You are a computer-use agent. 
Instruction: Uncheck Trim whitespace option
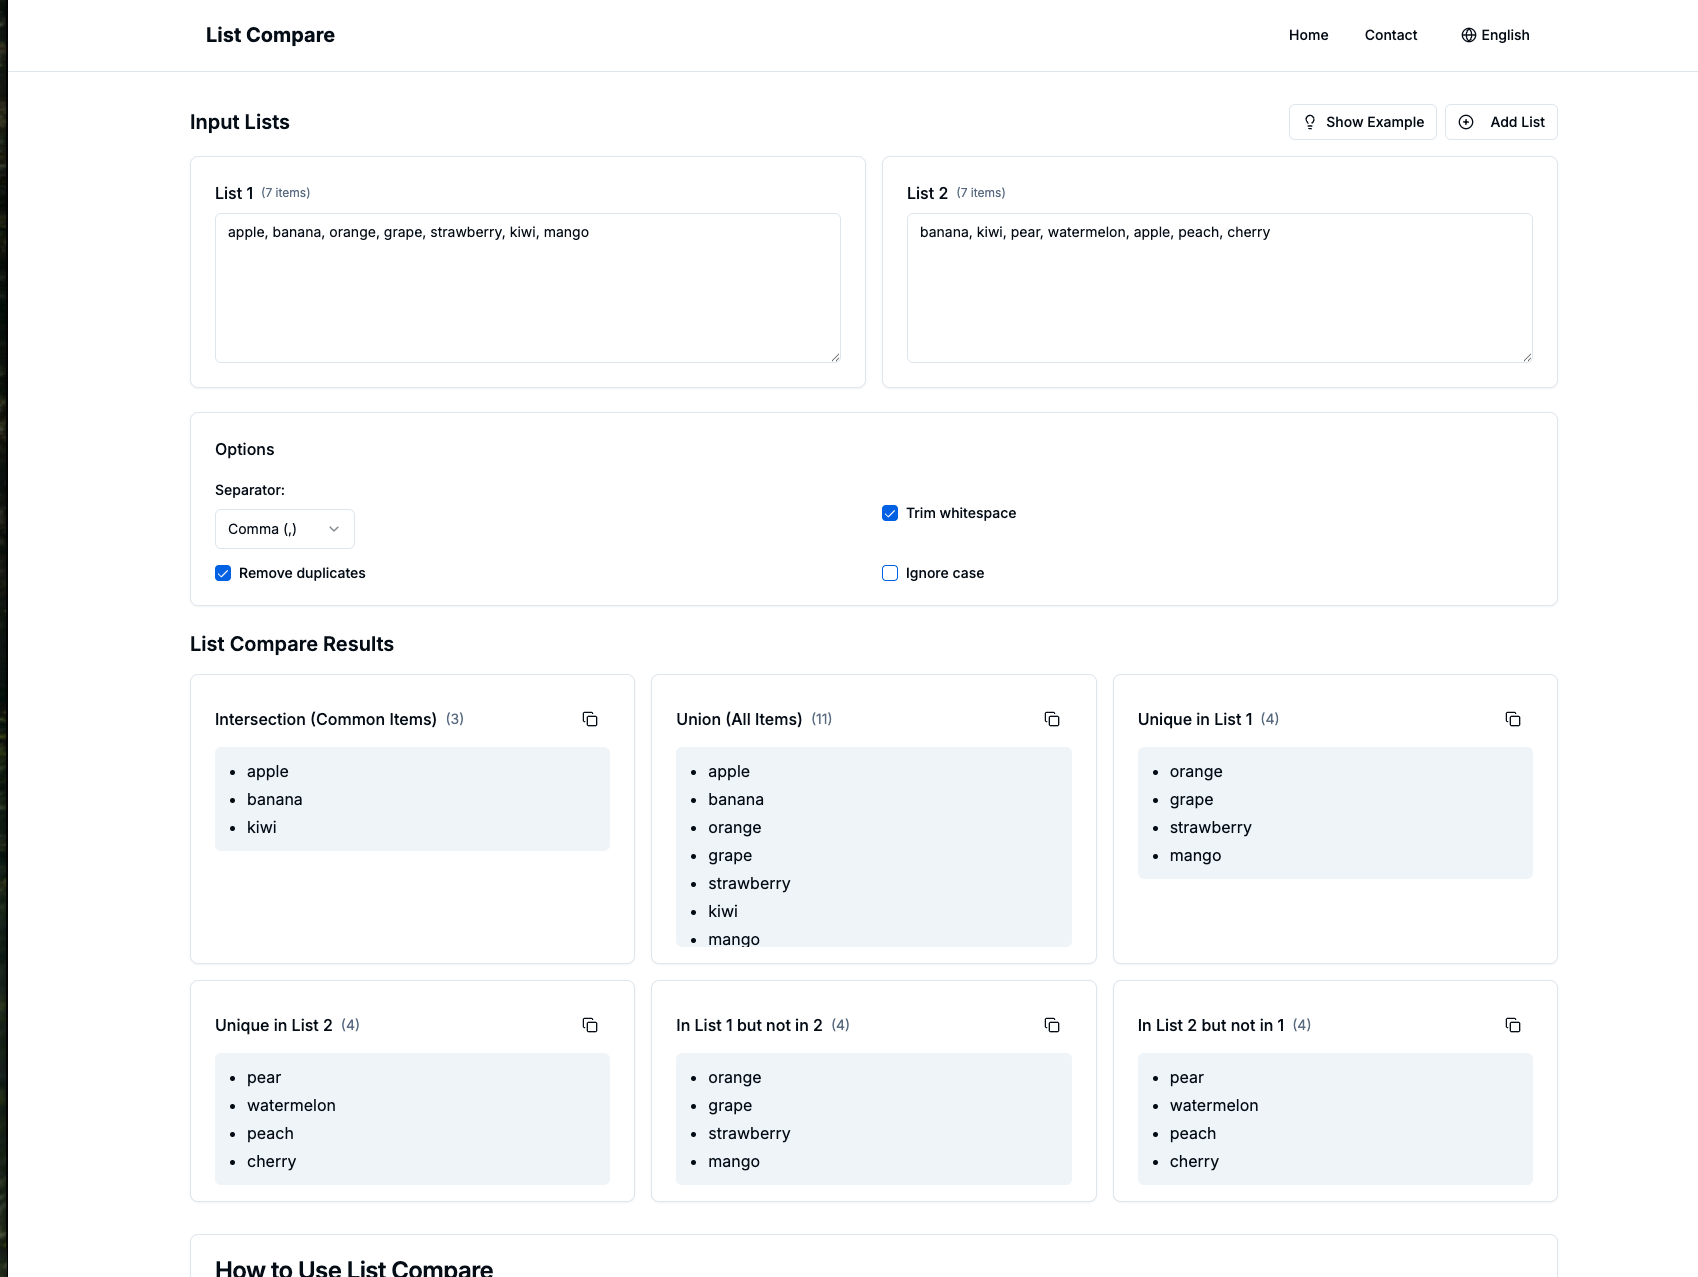(x=890, y=513)
